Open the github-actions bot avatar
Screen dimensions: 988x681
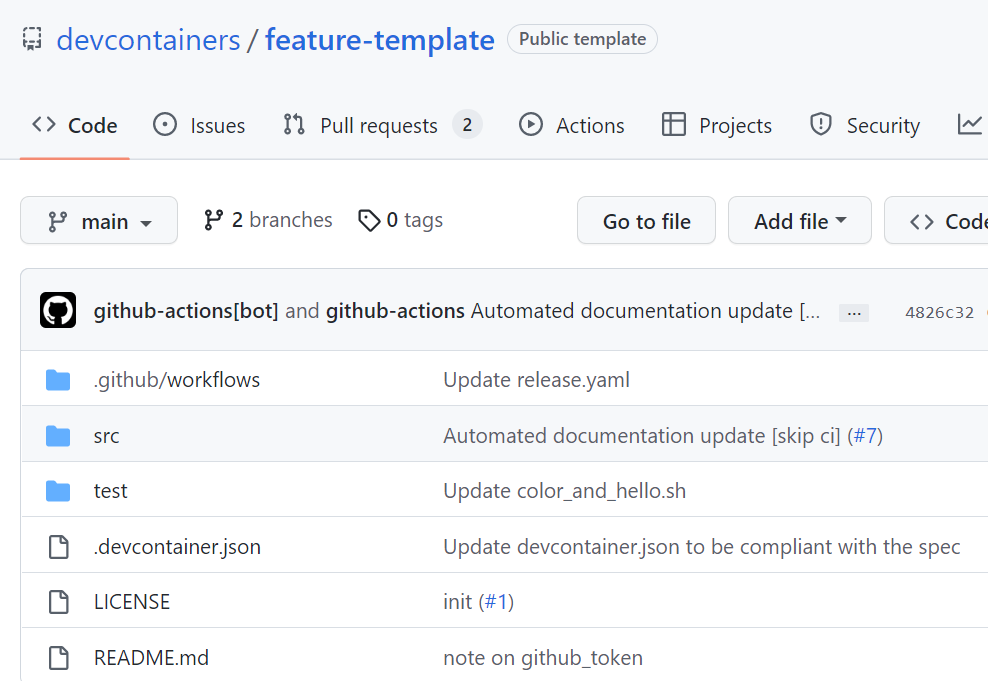(57, 310)
